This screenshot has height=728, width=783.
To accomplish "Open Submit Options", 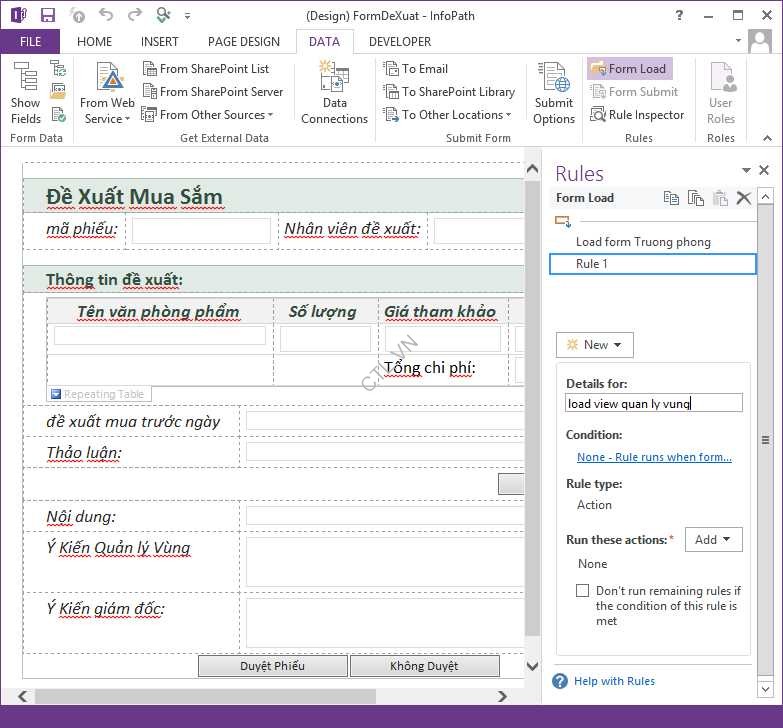I will click(553, 93).
